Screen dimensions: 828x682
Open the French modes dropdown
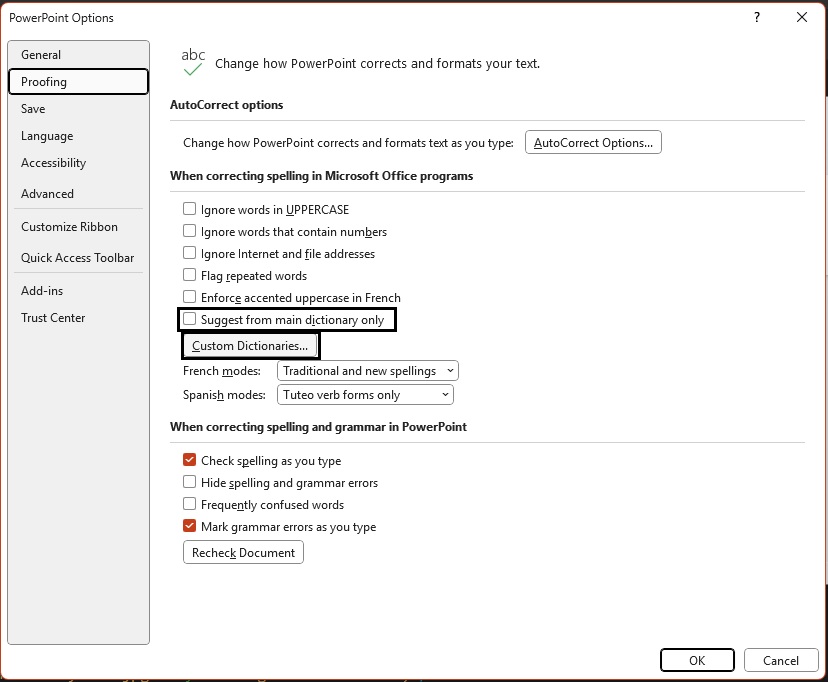pyautogui.click(x=367, y=371)
